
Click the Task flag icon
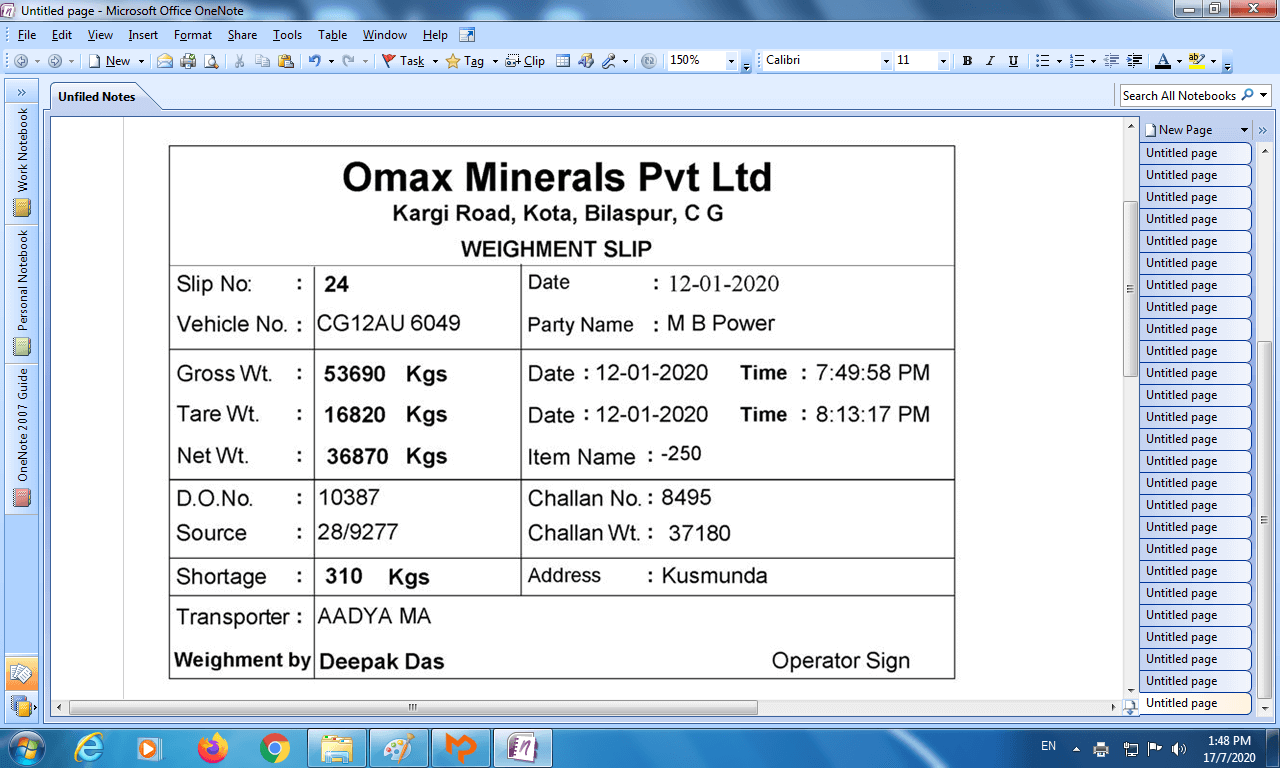[x=388, y=61]
